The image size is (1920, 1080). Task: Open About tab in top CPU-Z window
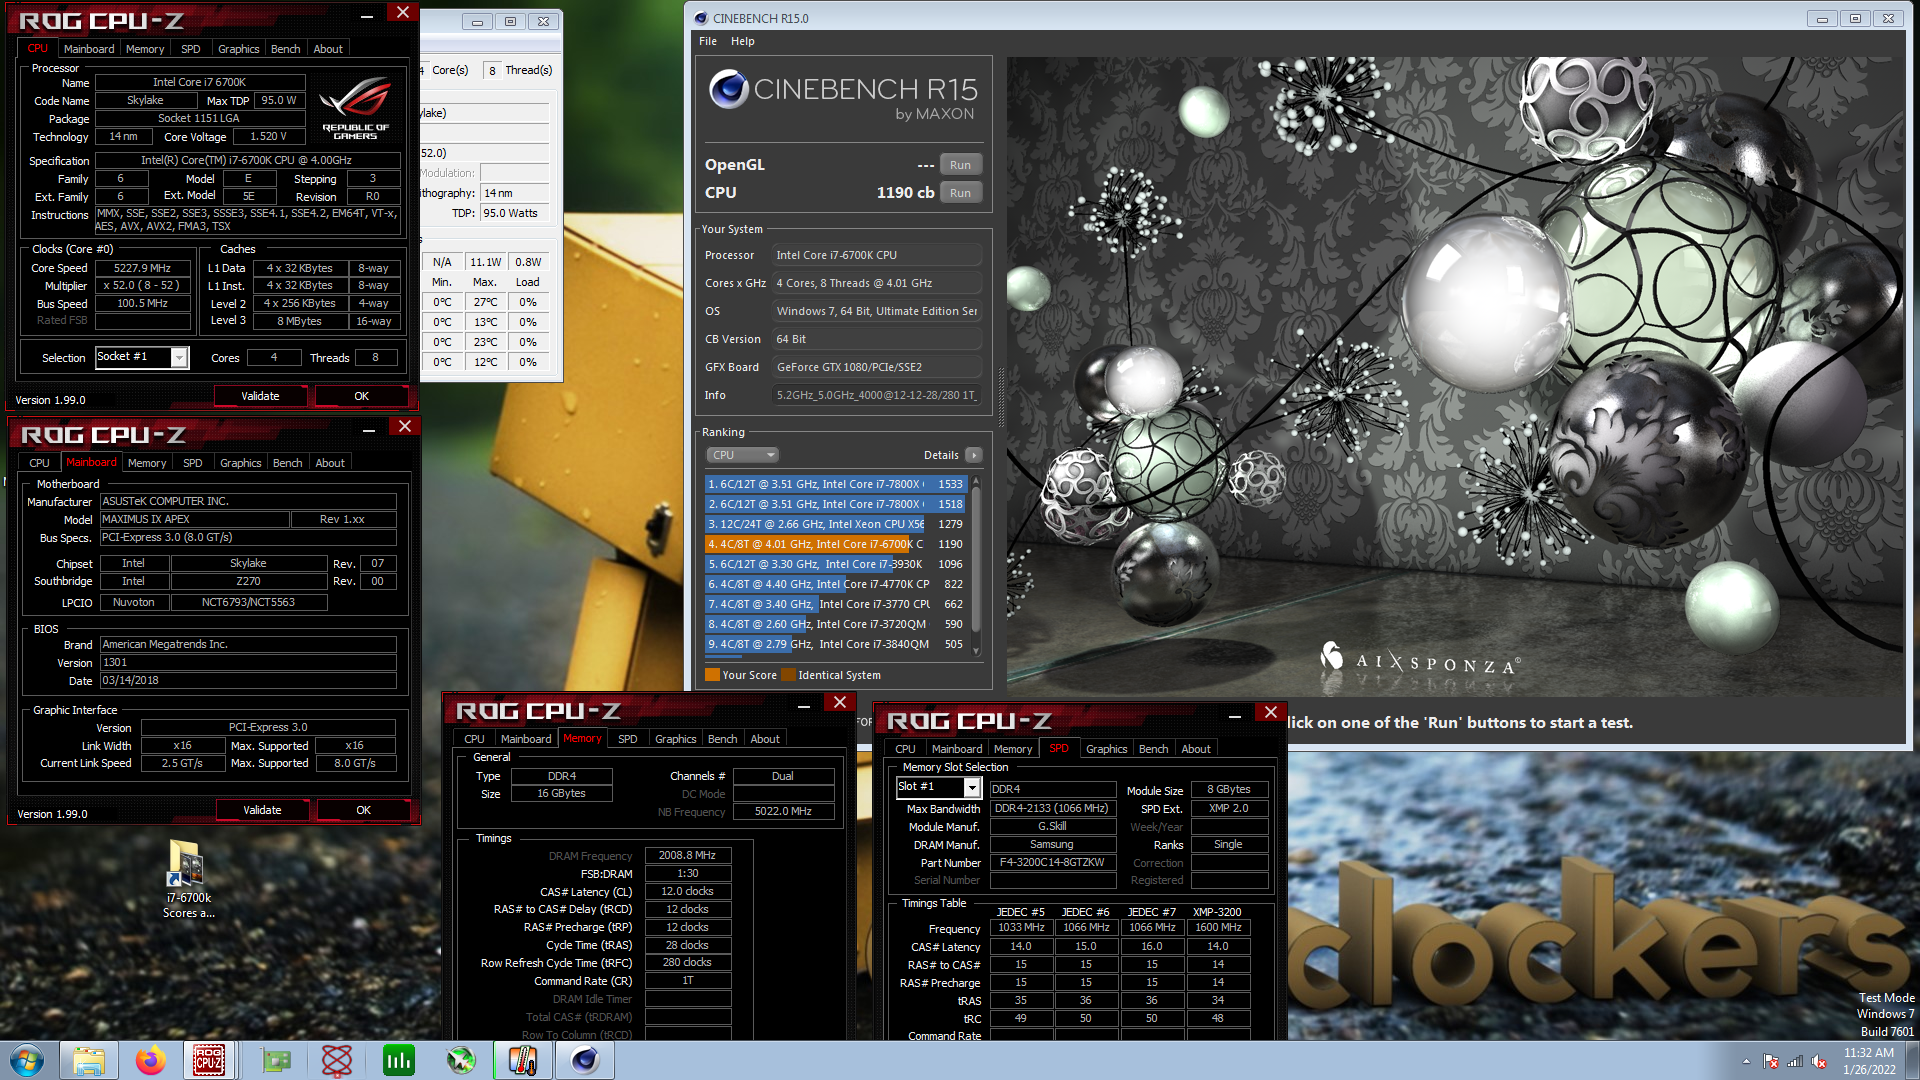[328, 49]
